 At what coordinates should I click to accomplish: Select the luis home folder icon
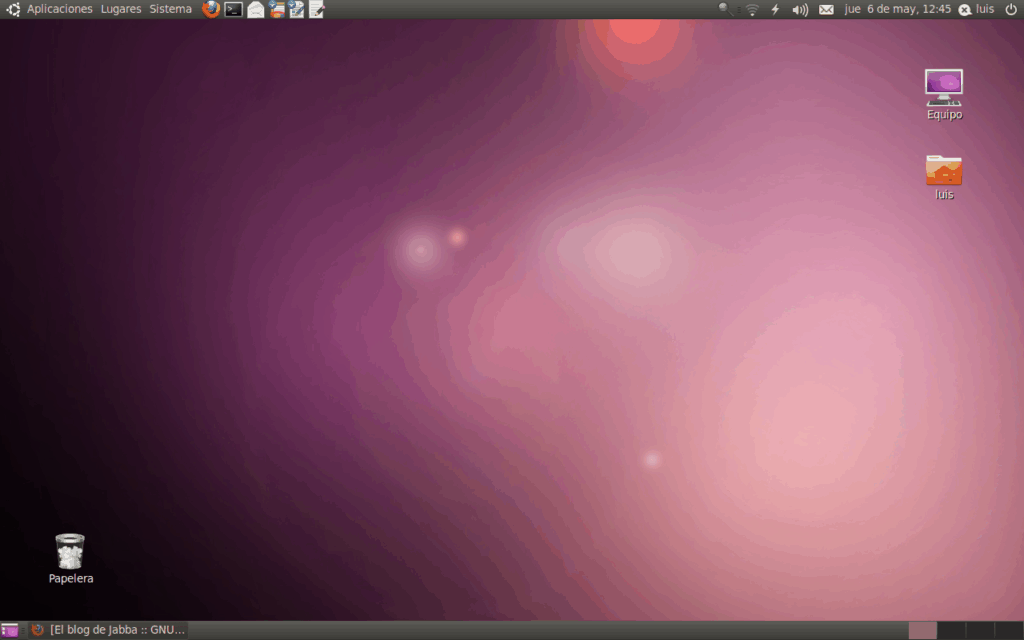pyautogui.click(x=943, y=175)
